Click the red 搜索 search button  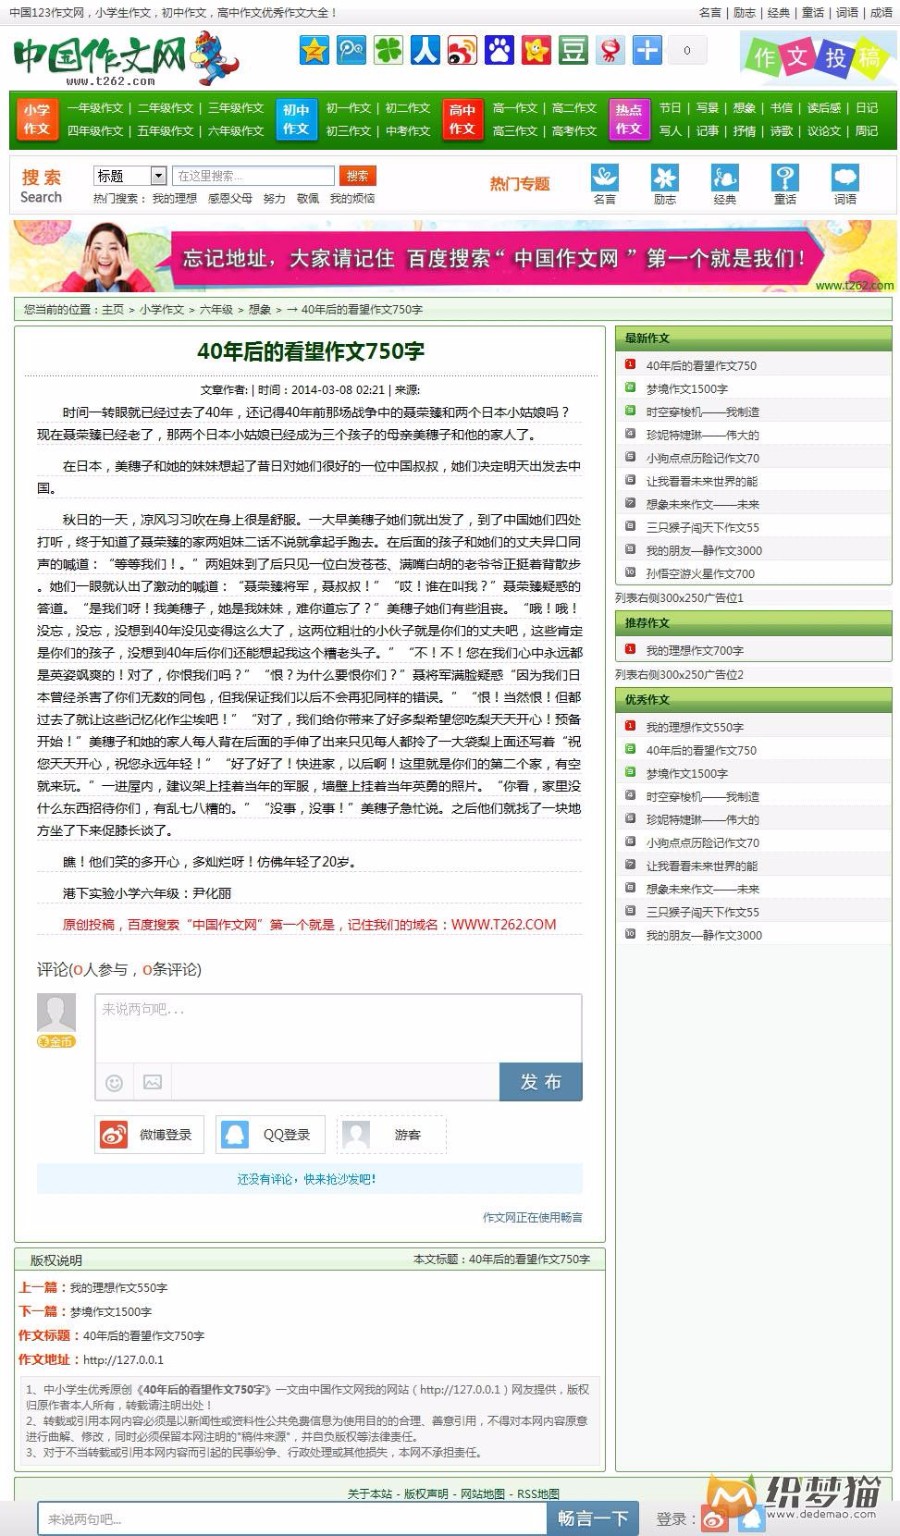357,175
